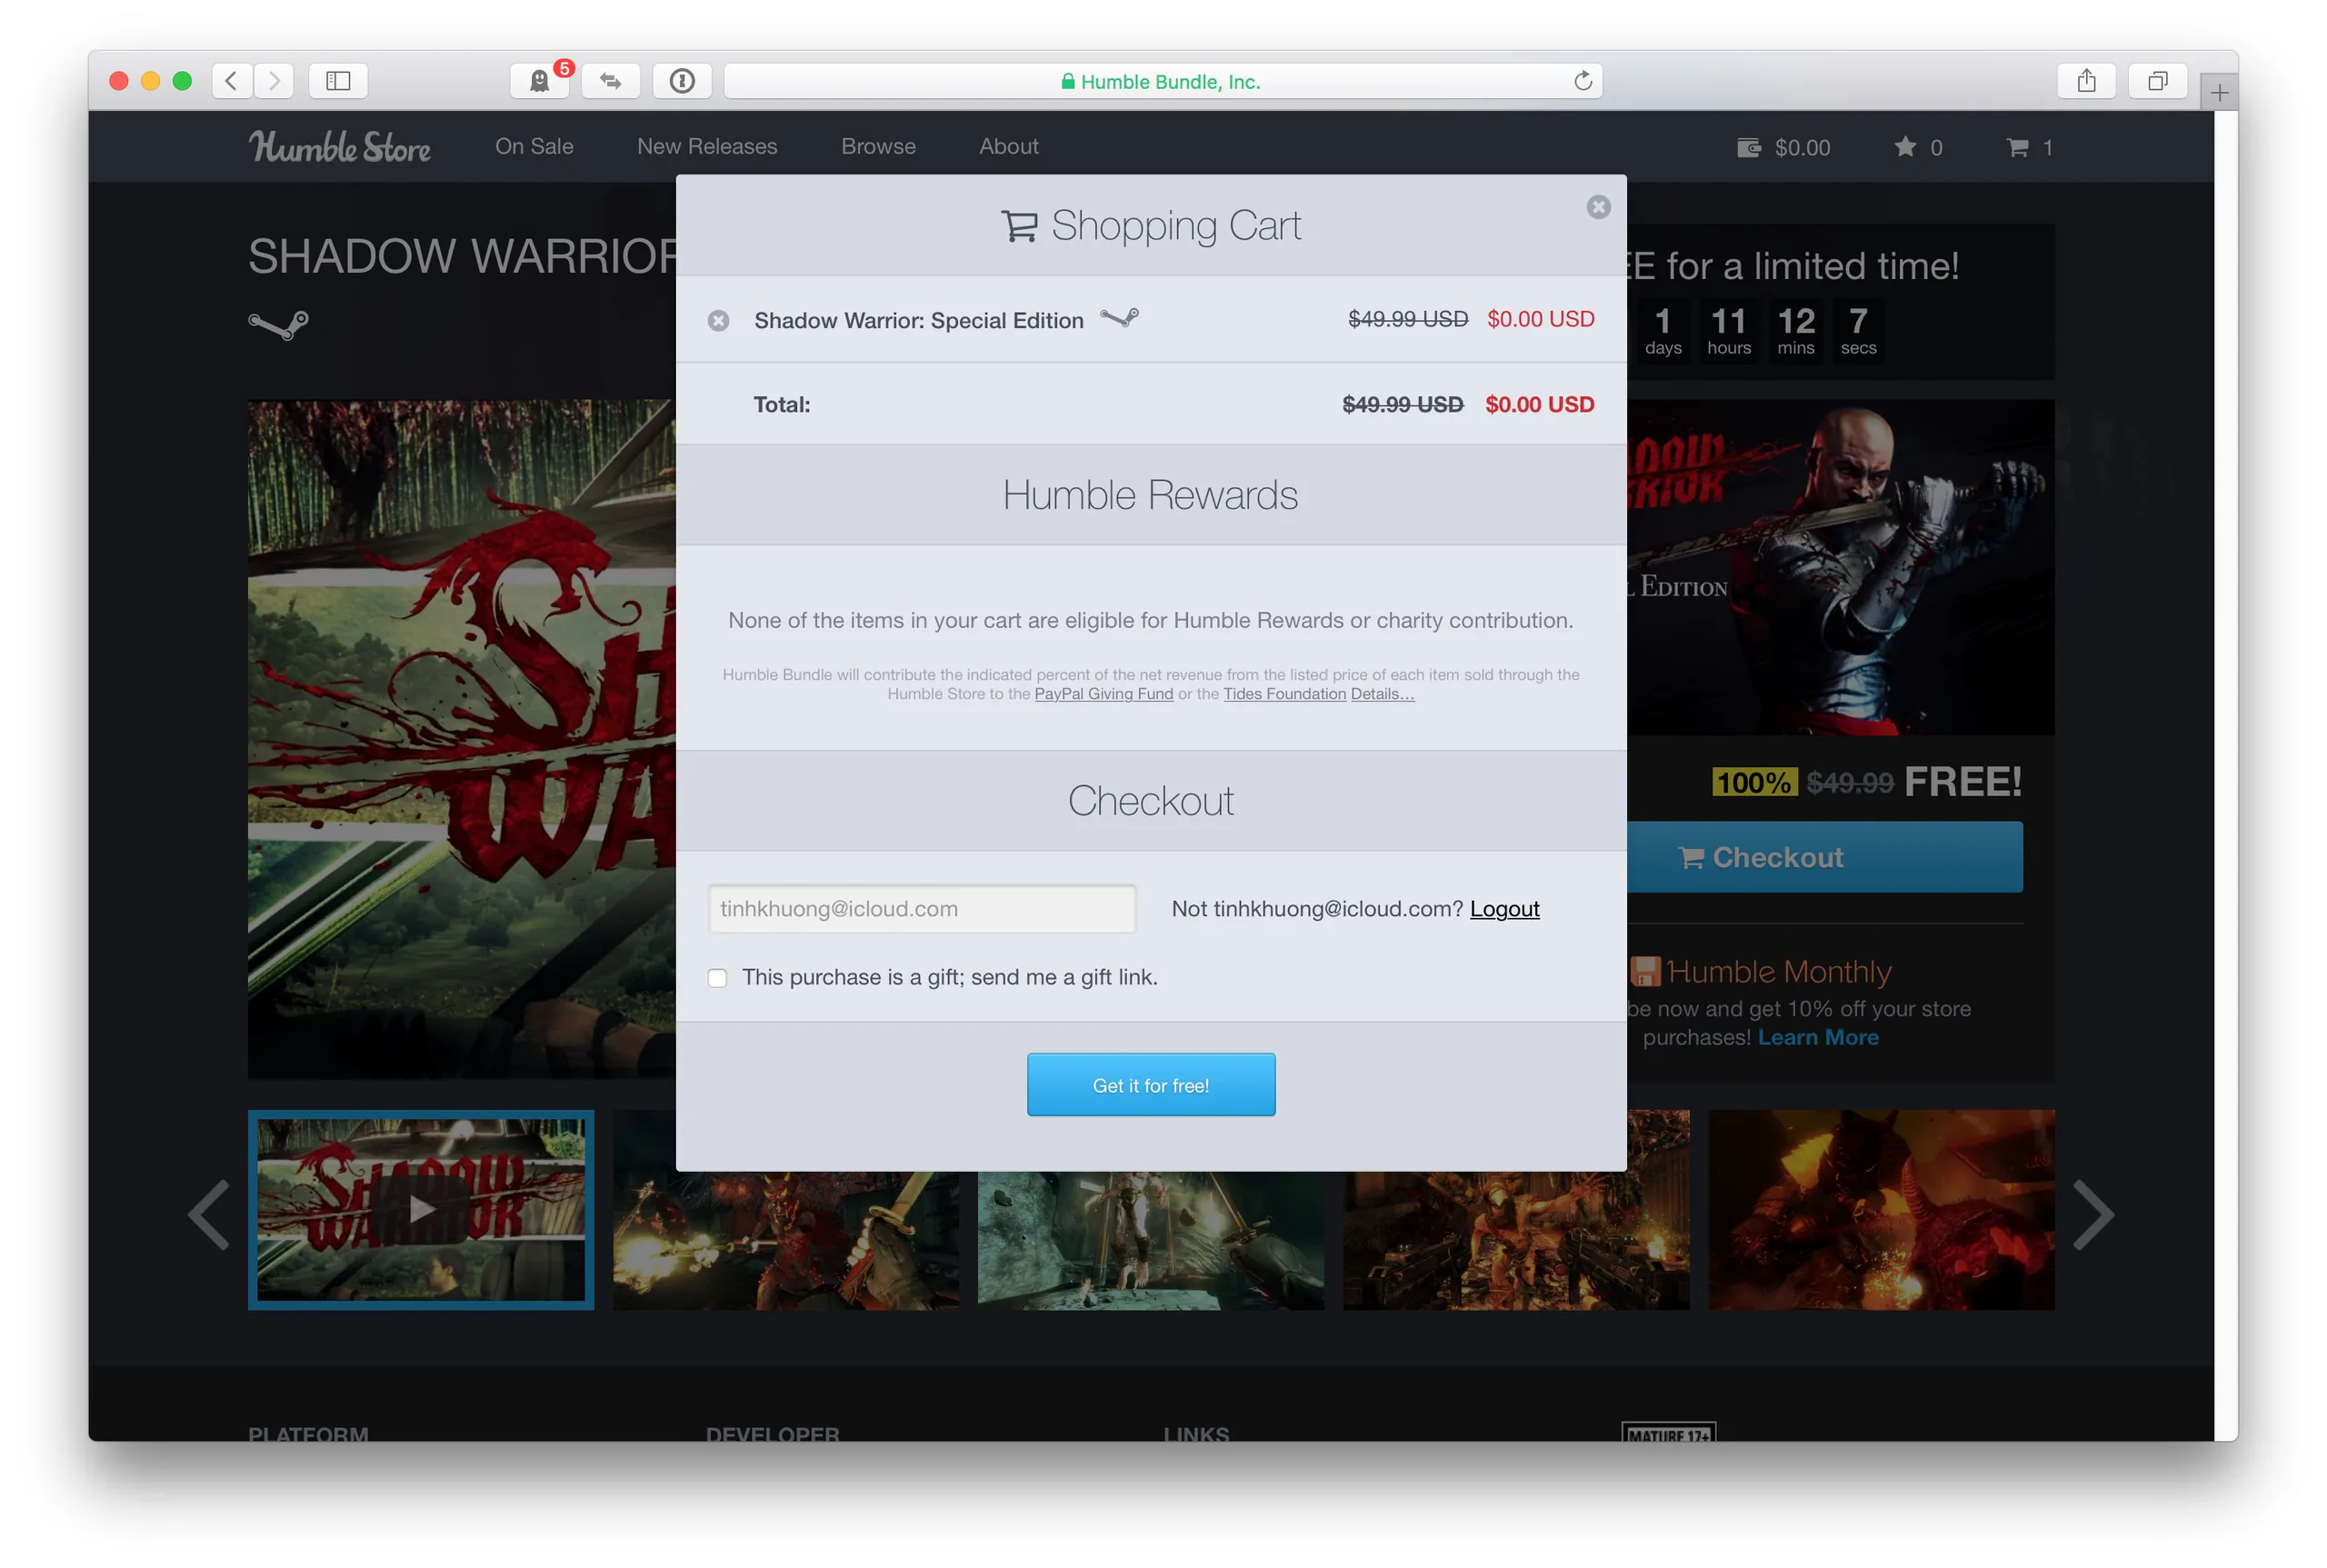2327x1568 pixels.
Task: Open a new Safari tab
Action: 2218,93
